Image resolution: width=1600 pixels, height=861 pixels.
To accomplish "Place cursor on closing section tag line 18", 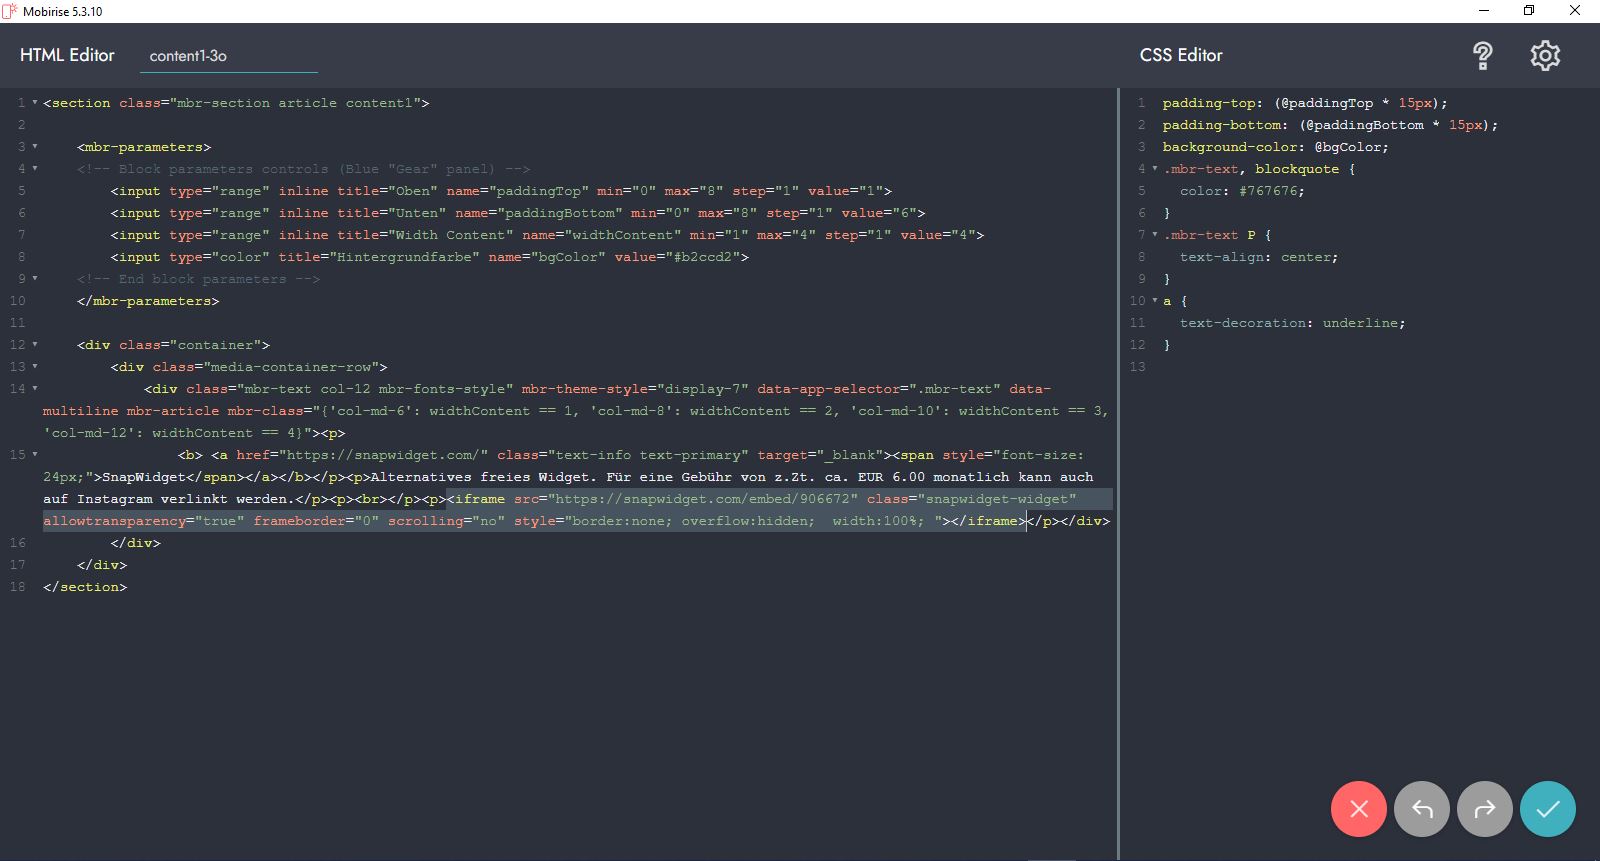I will 85,587.
